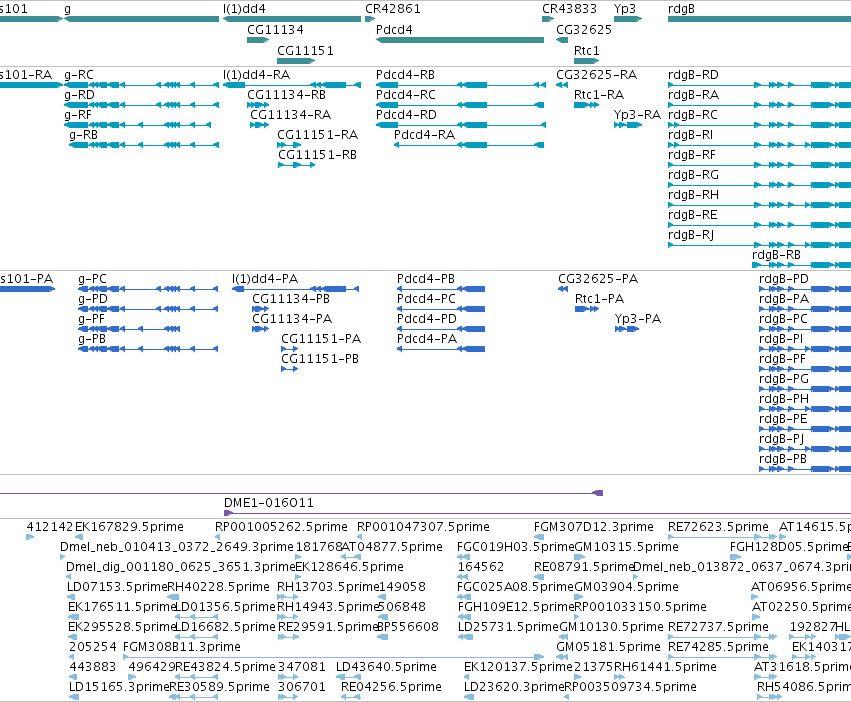851x702 pixels.
Task: Click the rdgB-RB transcript label
Action: point(776,255)
